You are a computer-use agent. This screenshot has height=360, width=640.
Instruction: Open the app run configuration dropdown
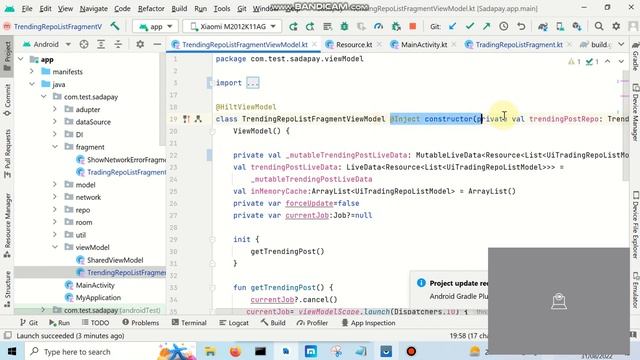pyautogui.click(x=156, y=27)
